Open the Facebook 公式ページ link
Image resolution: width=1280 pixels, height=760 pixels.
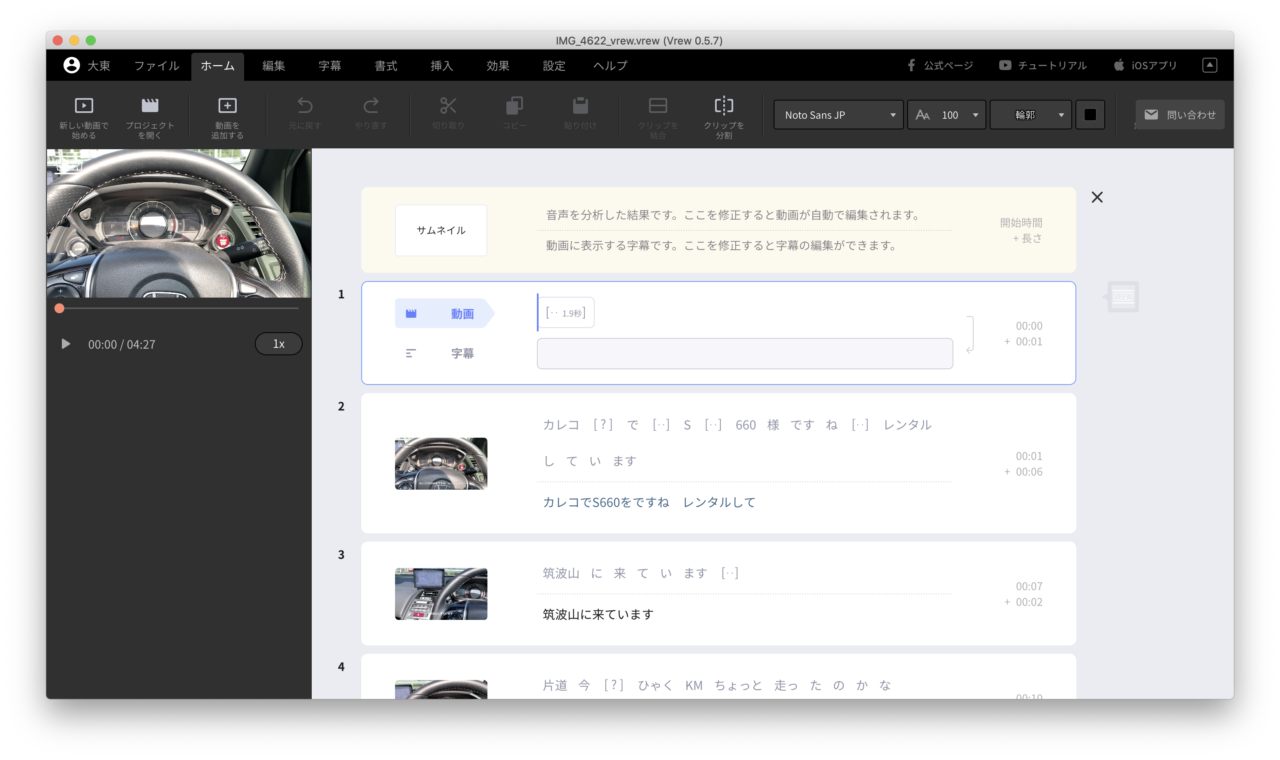pos(940,65)
